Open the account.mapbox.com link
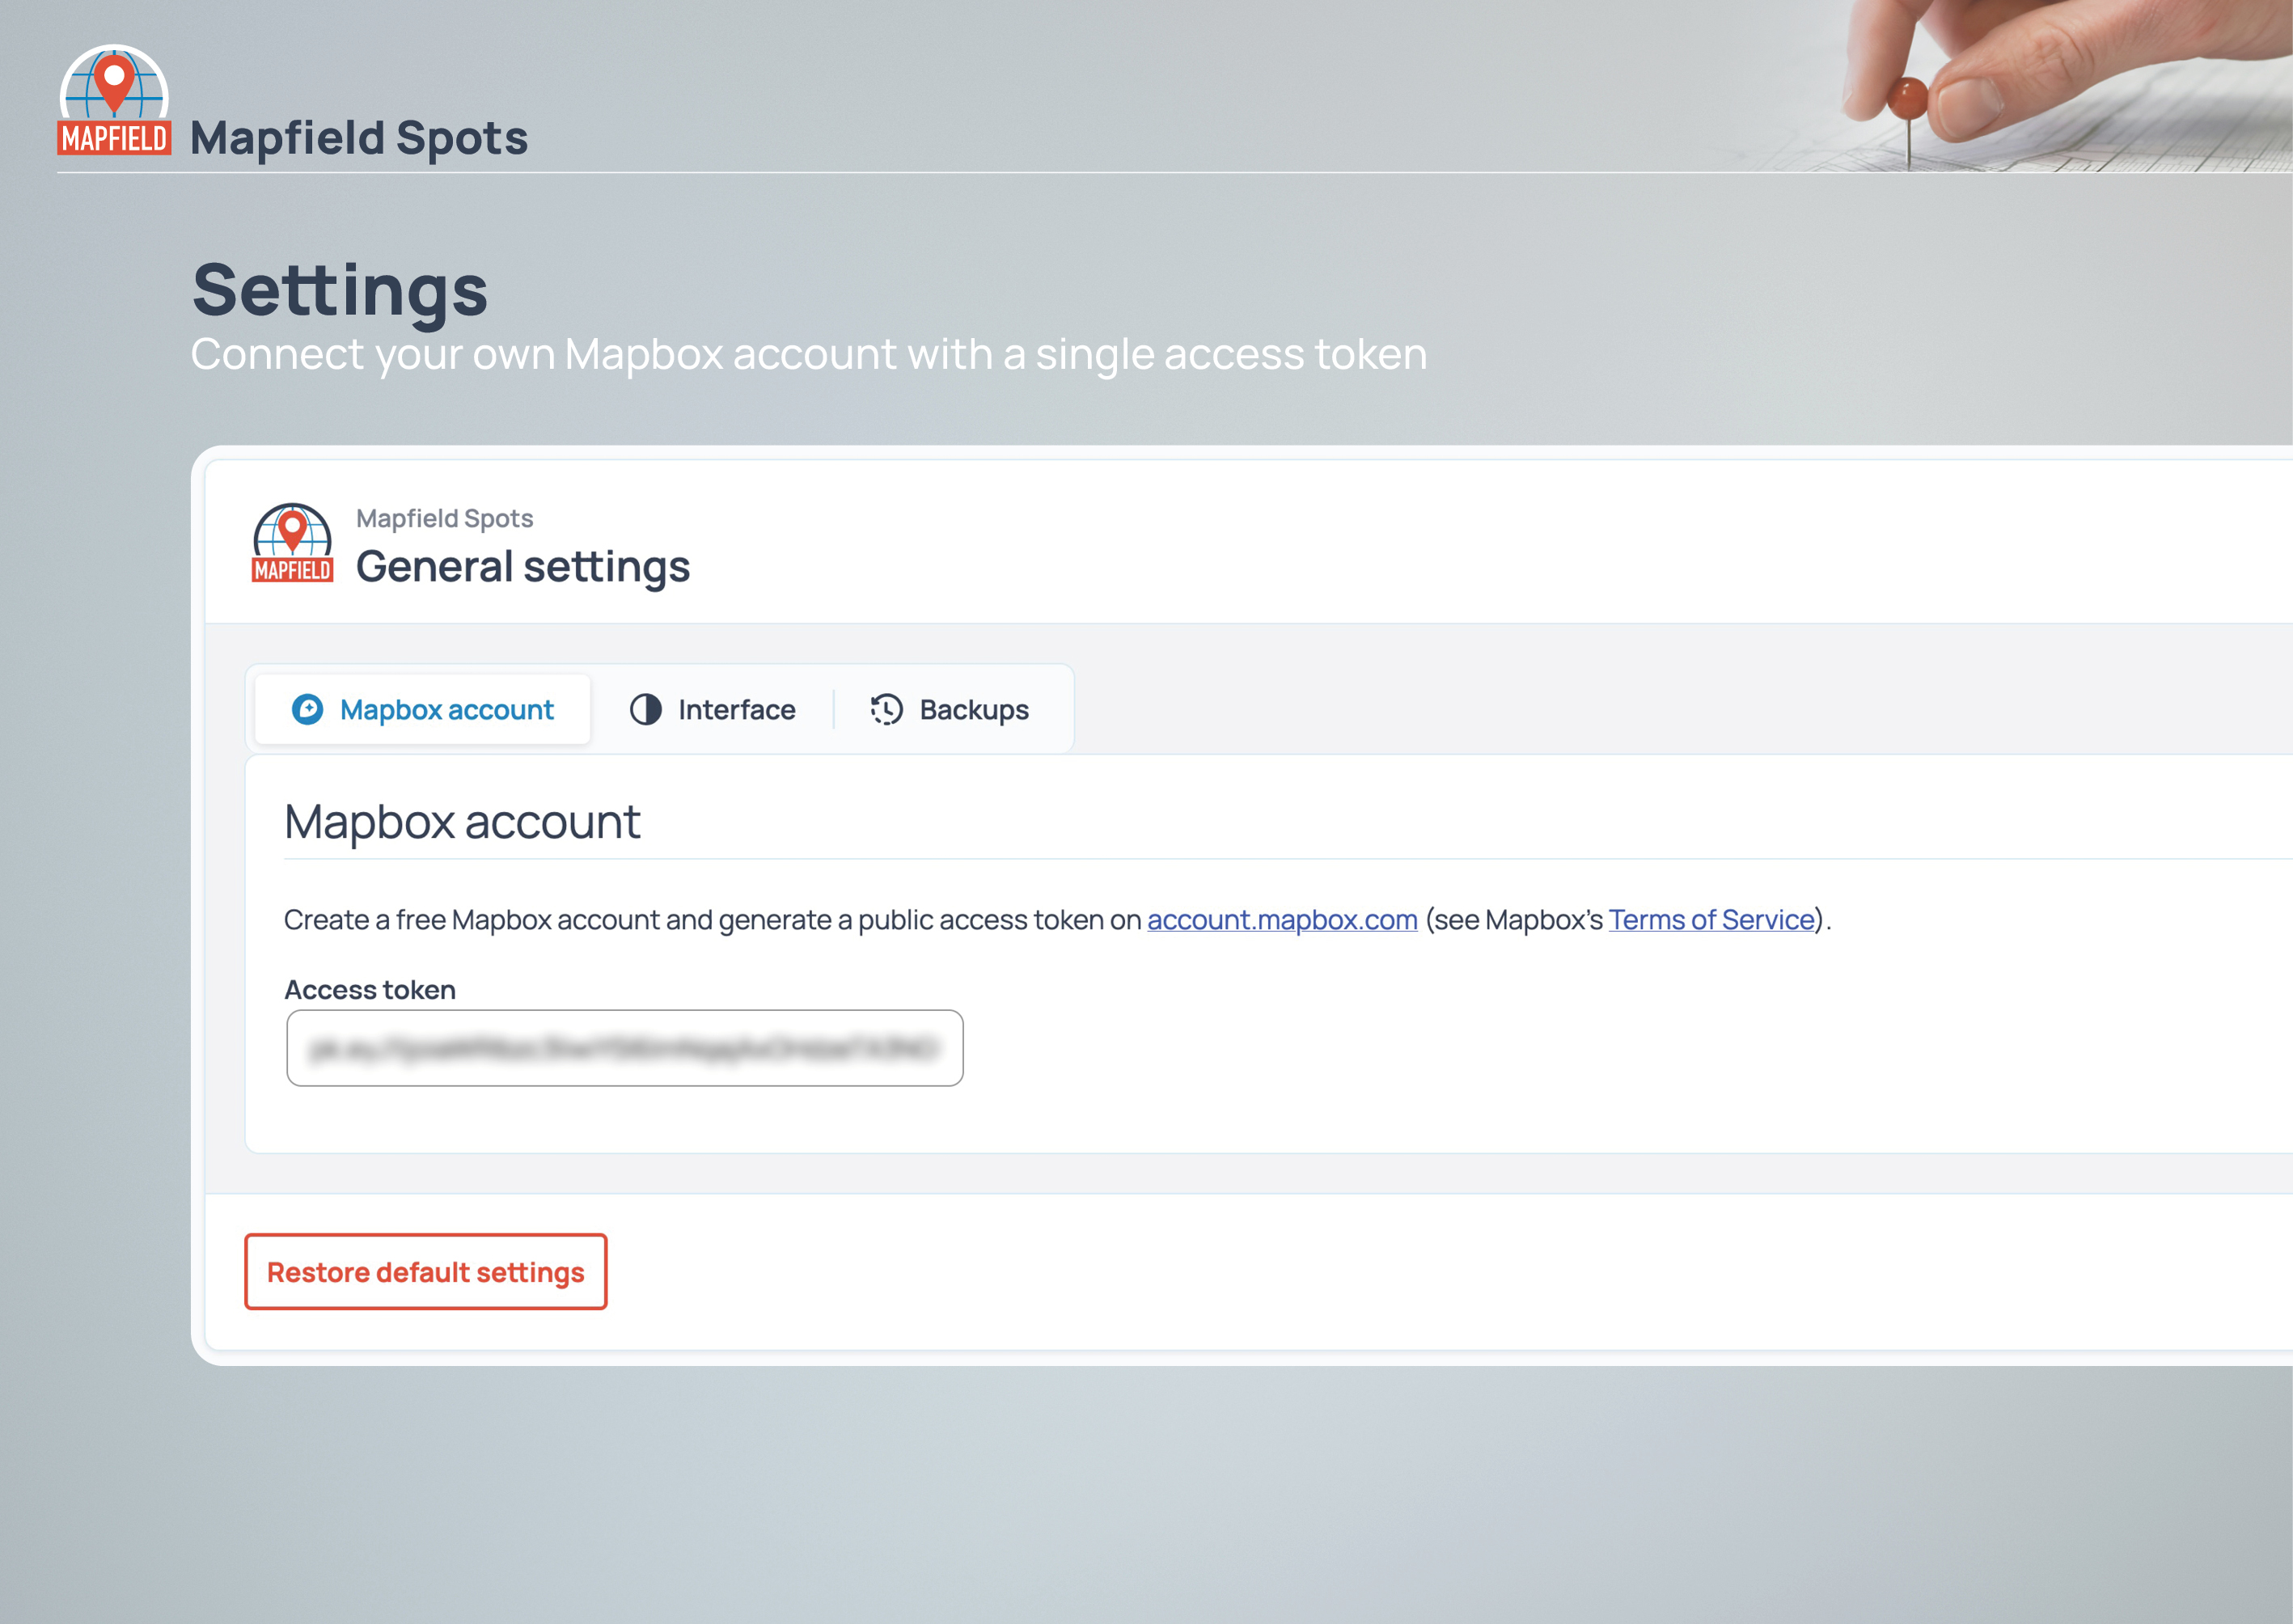 pos(1282,919)
